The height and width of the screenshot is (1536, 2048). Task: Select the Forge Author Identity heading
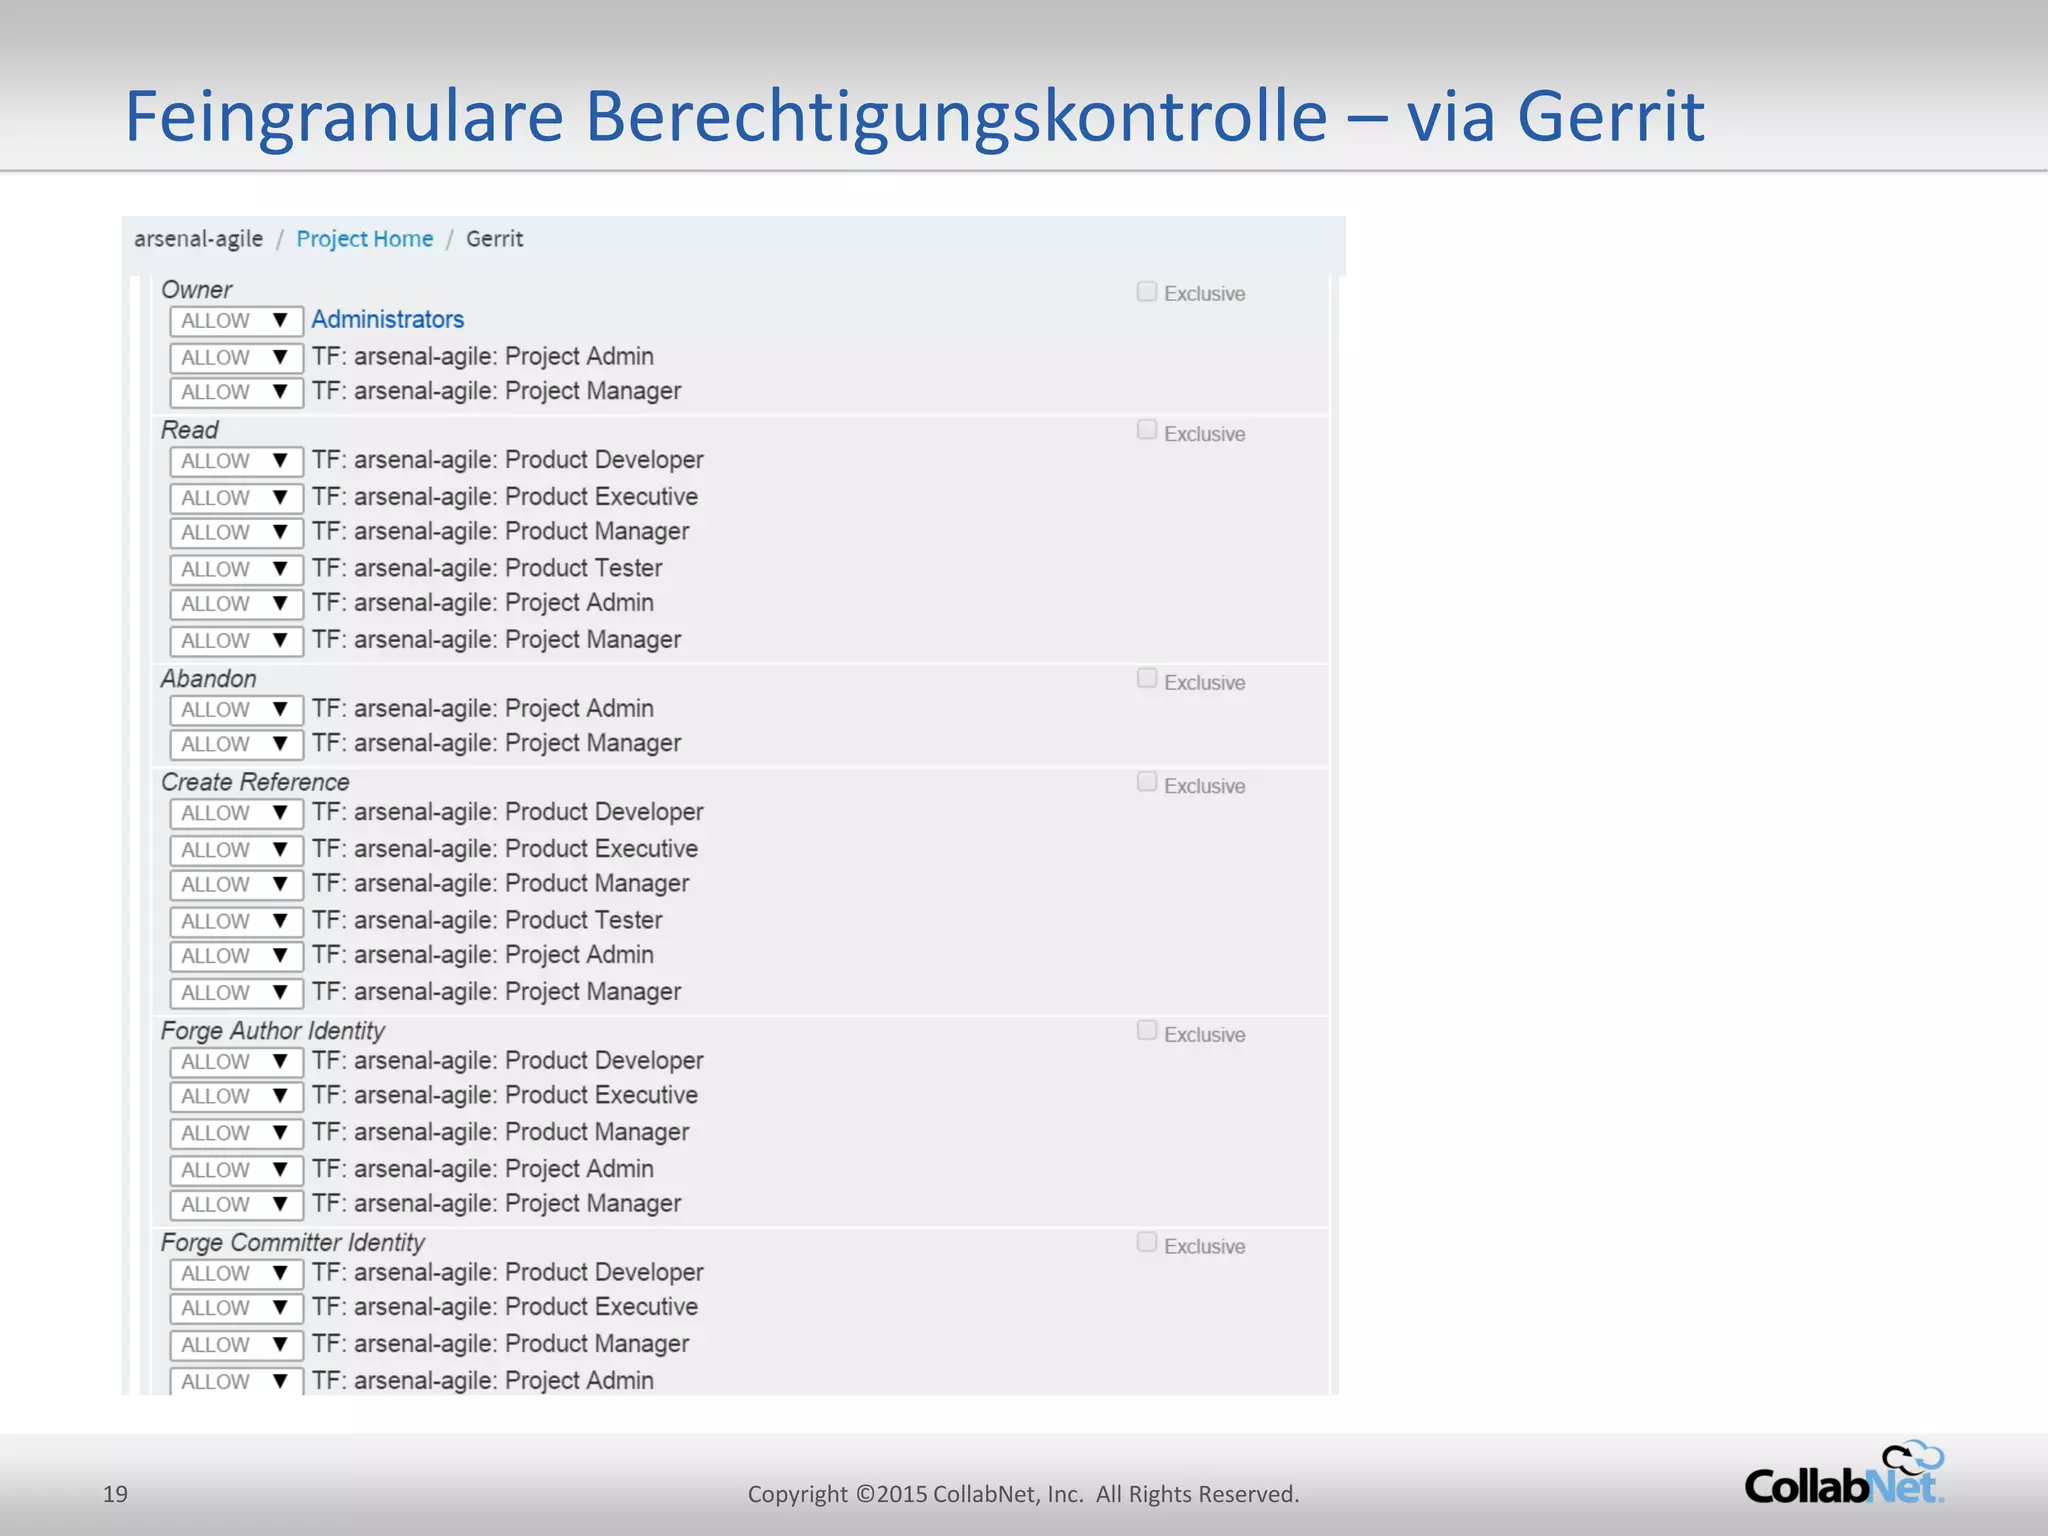tap(273, 1031)
